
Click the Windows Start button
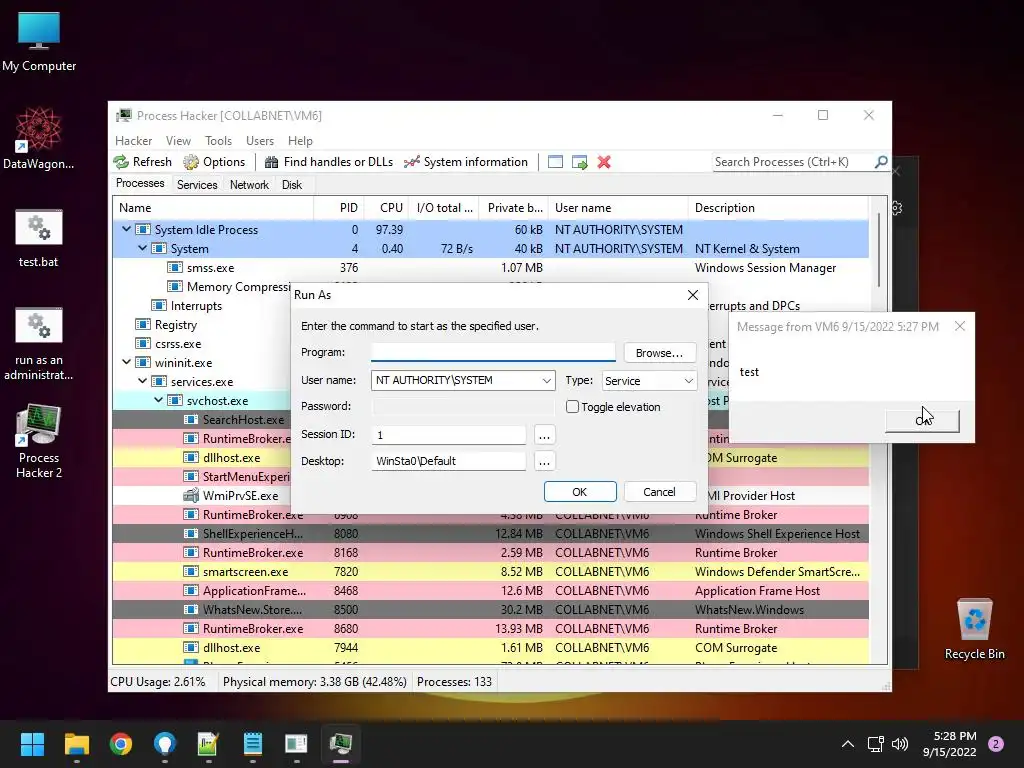[32, 744]
